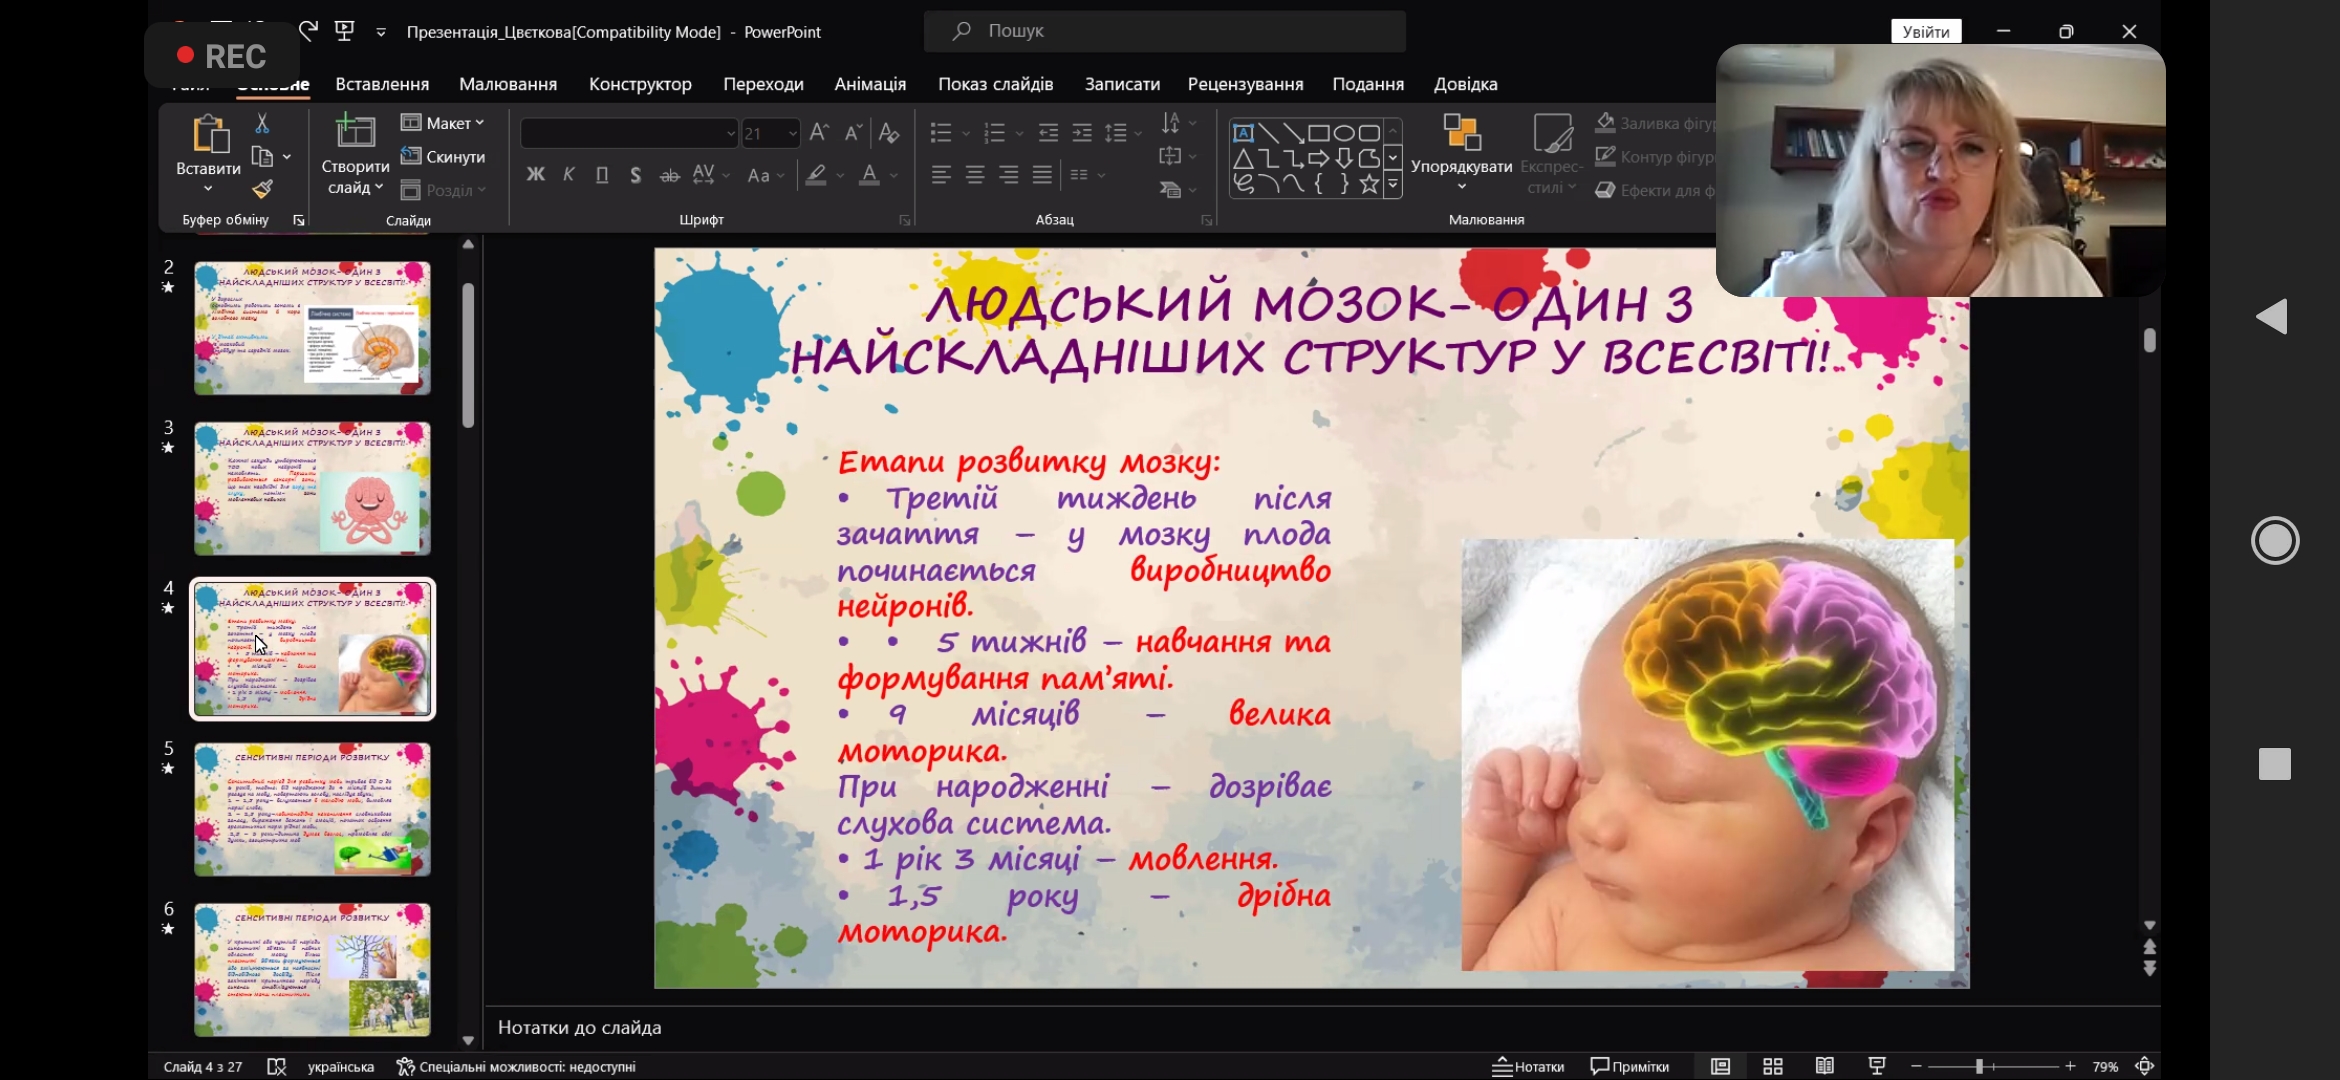Toggle the Нотатки notes pane button

1528,1066
